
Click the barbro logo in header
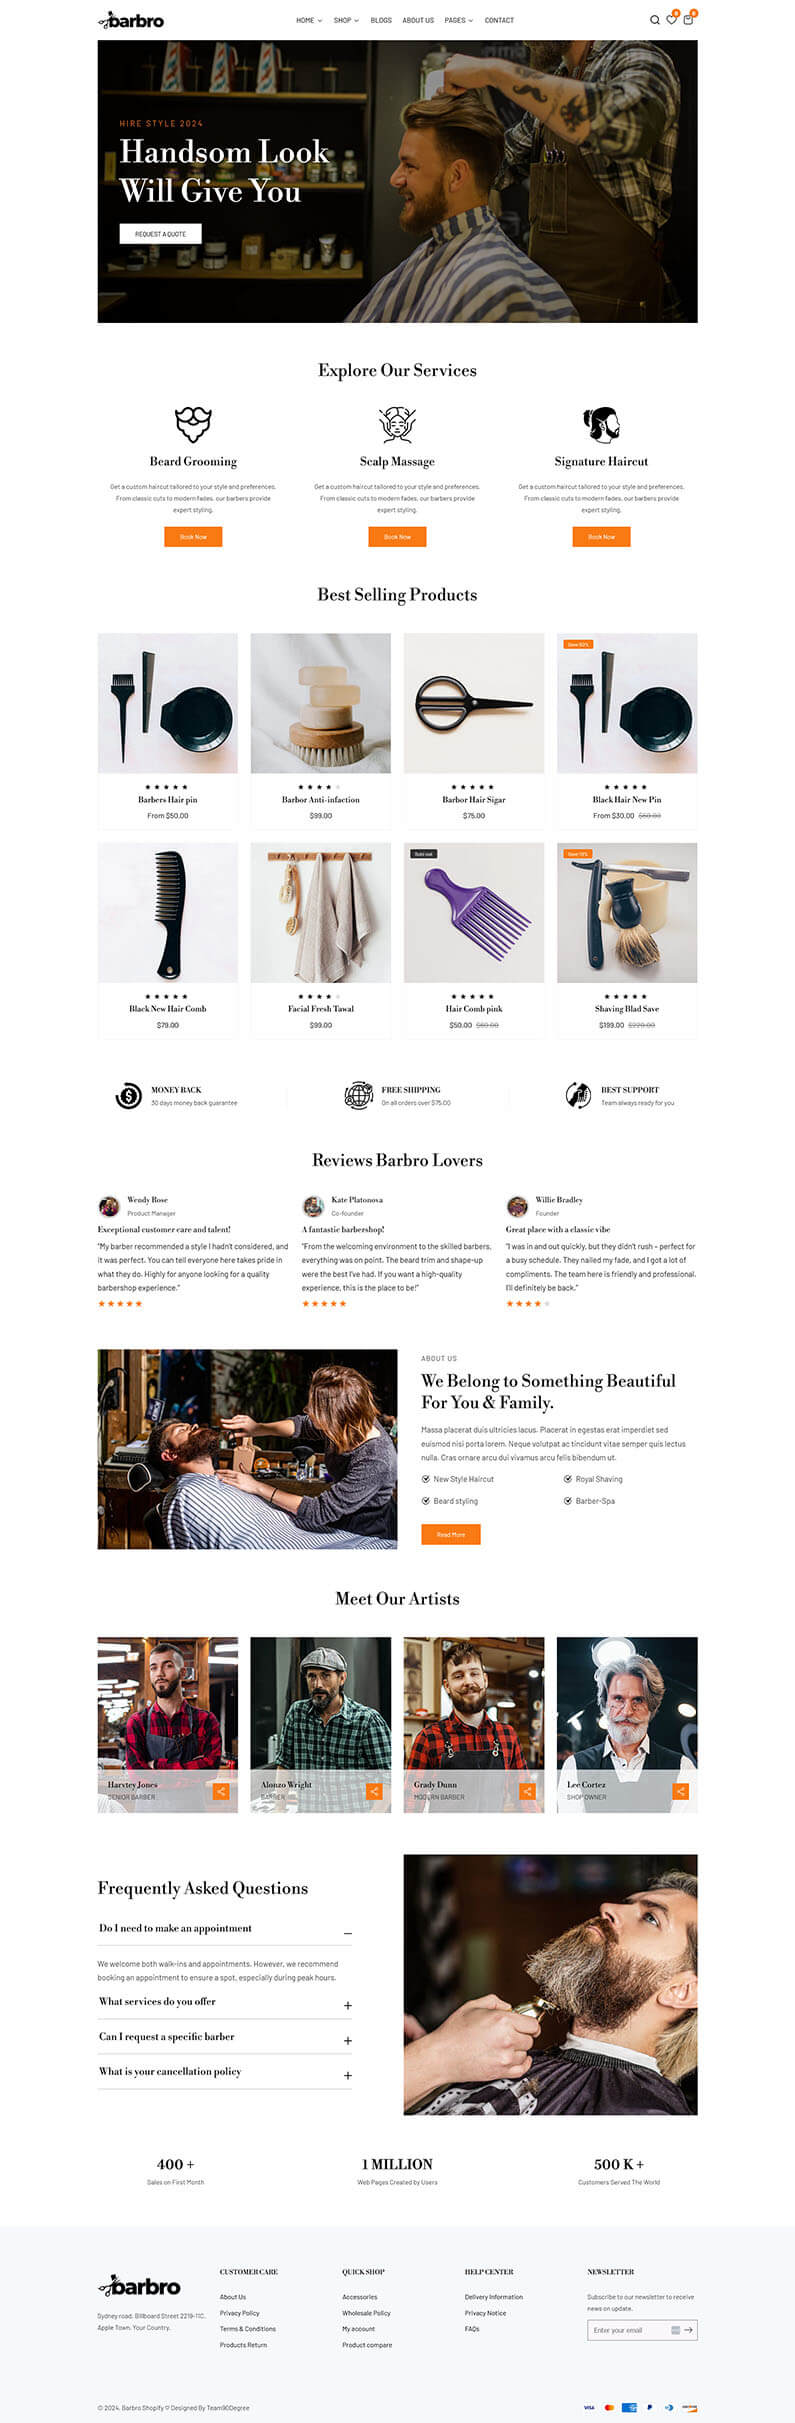(131, 20)
